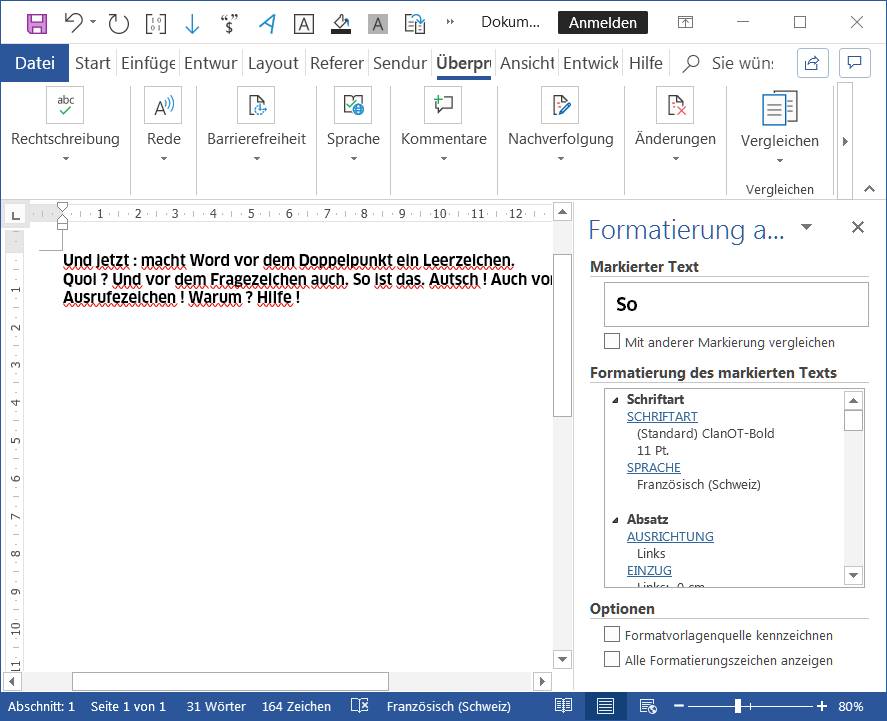Click the gray shaded A icon
This screenshot has height=721, width=887.
click(x=378, y=24)
